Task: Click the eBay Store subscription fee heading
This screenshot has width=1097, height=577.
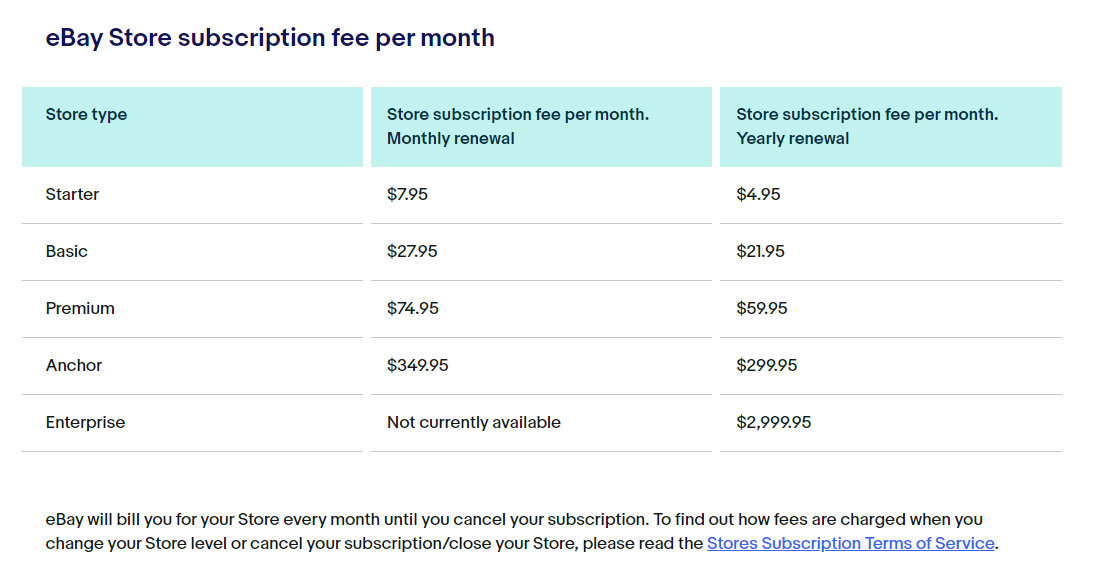Action: (270, 38)
